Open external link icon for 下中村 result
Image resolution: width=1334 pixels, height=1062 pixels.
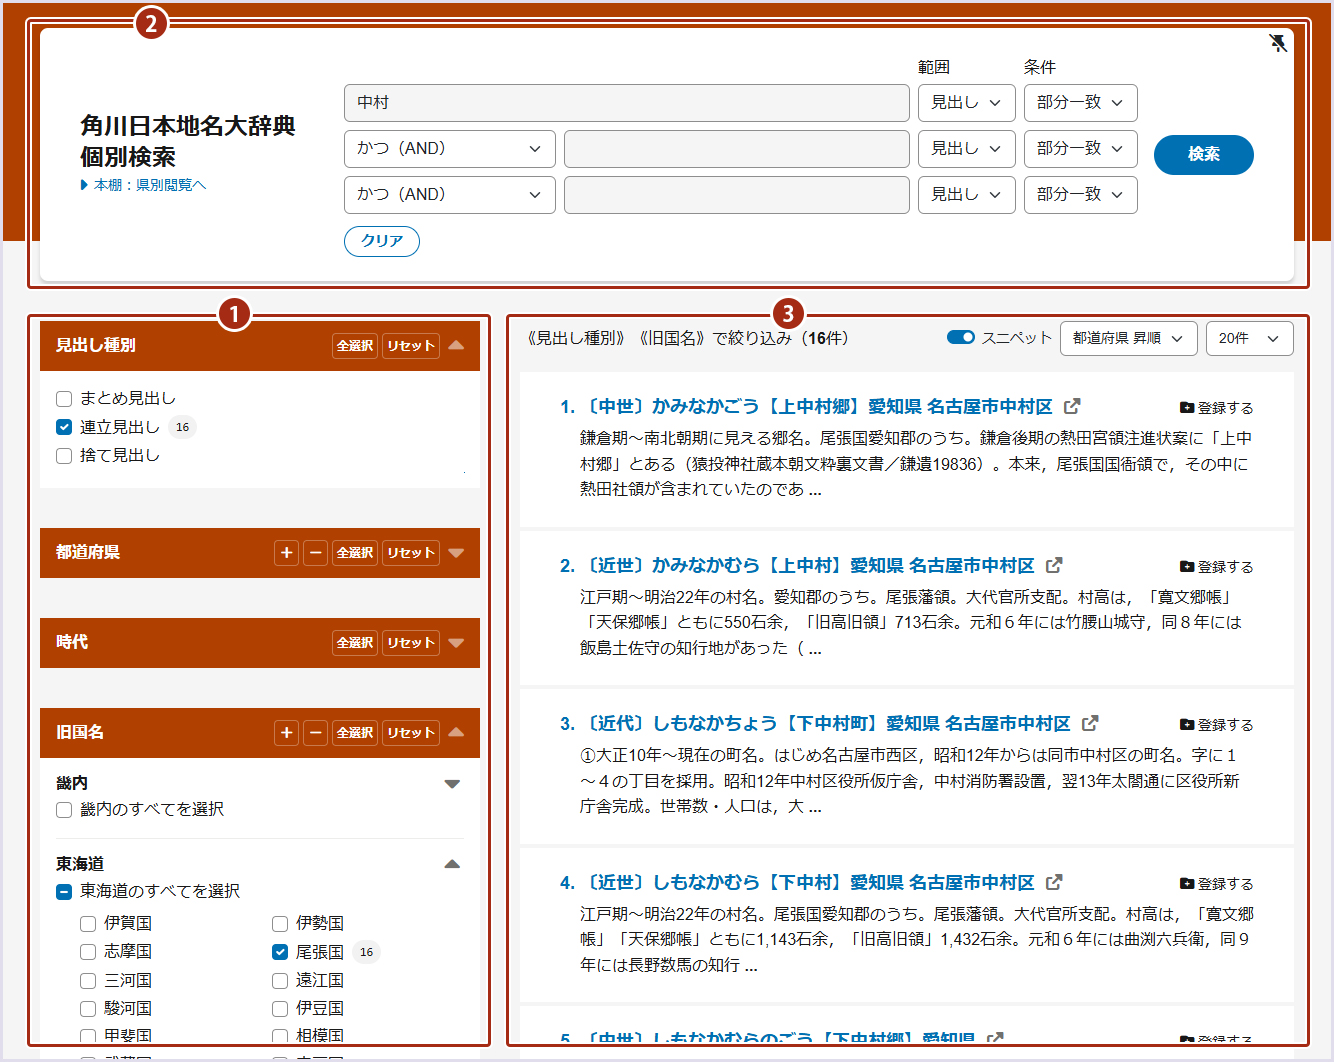(1054, 882)
